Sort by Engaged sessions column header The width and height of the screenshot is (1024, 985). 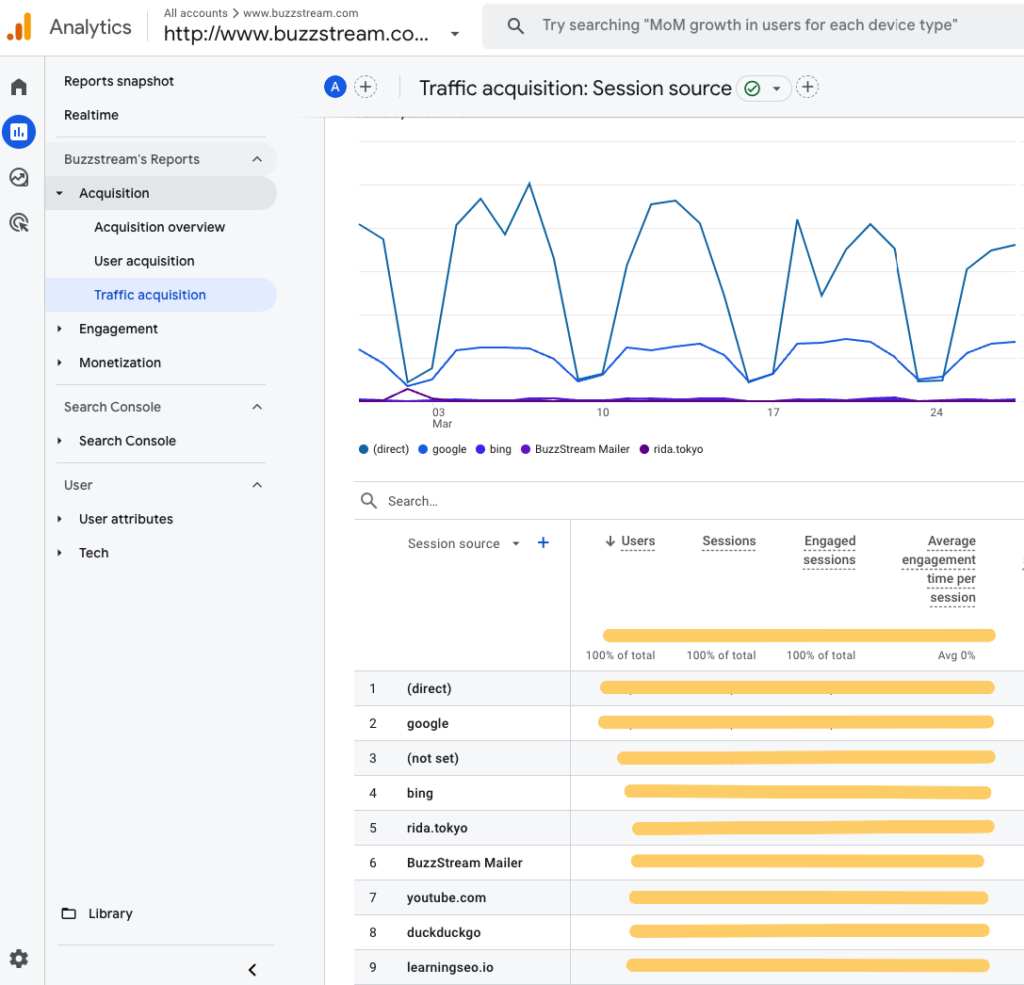[x=829, y=551]
